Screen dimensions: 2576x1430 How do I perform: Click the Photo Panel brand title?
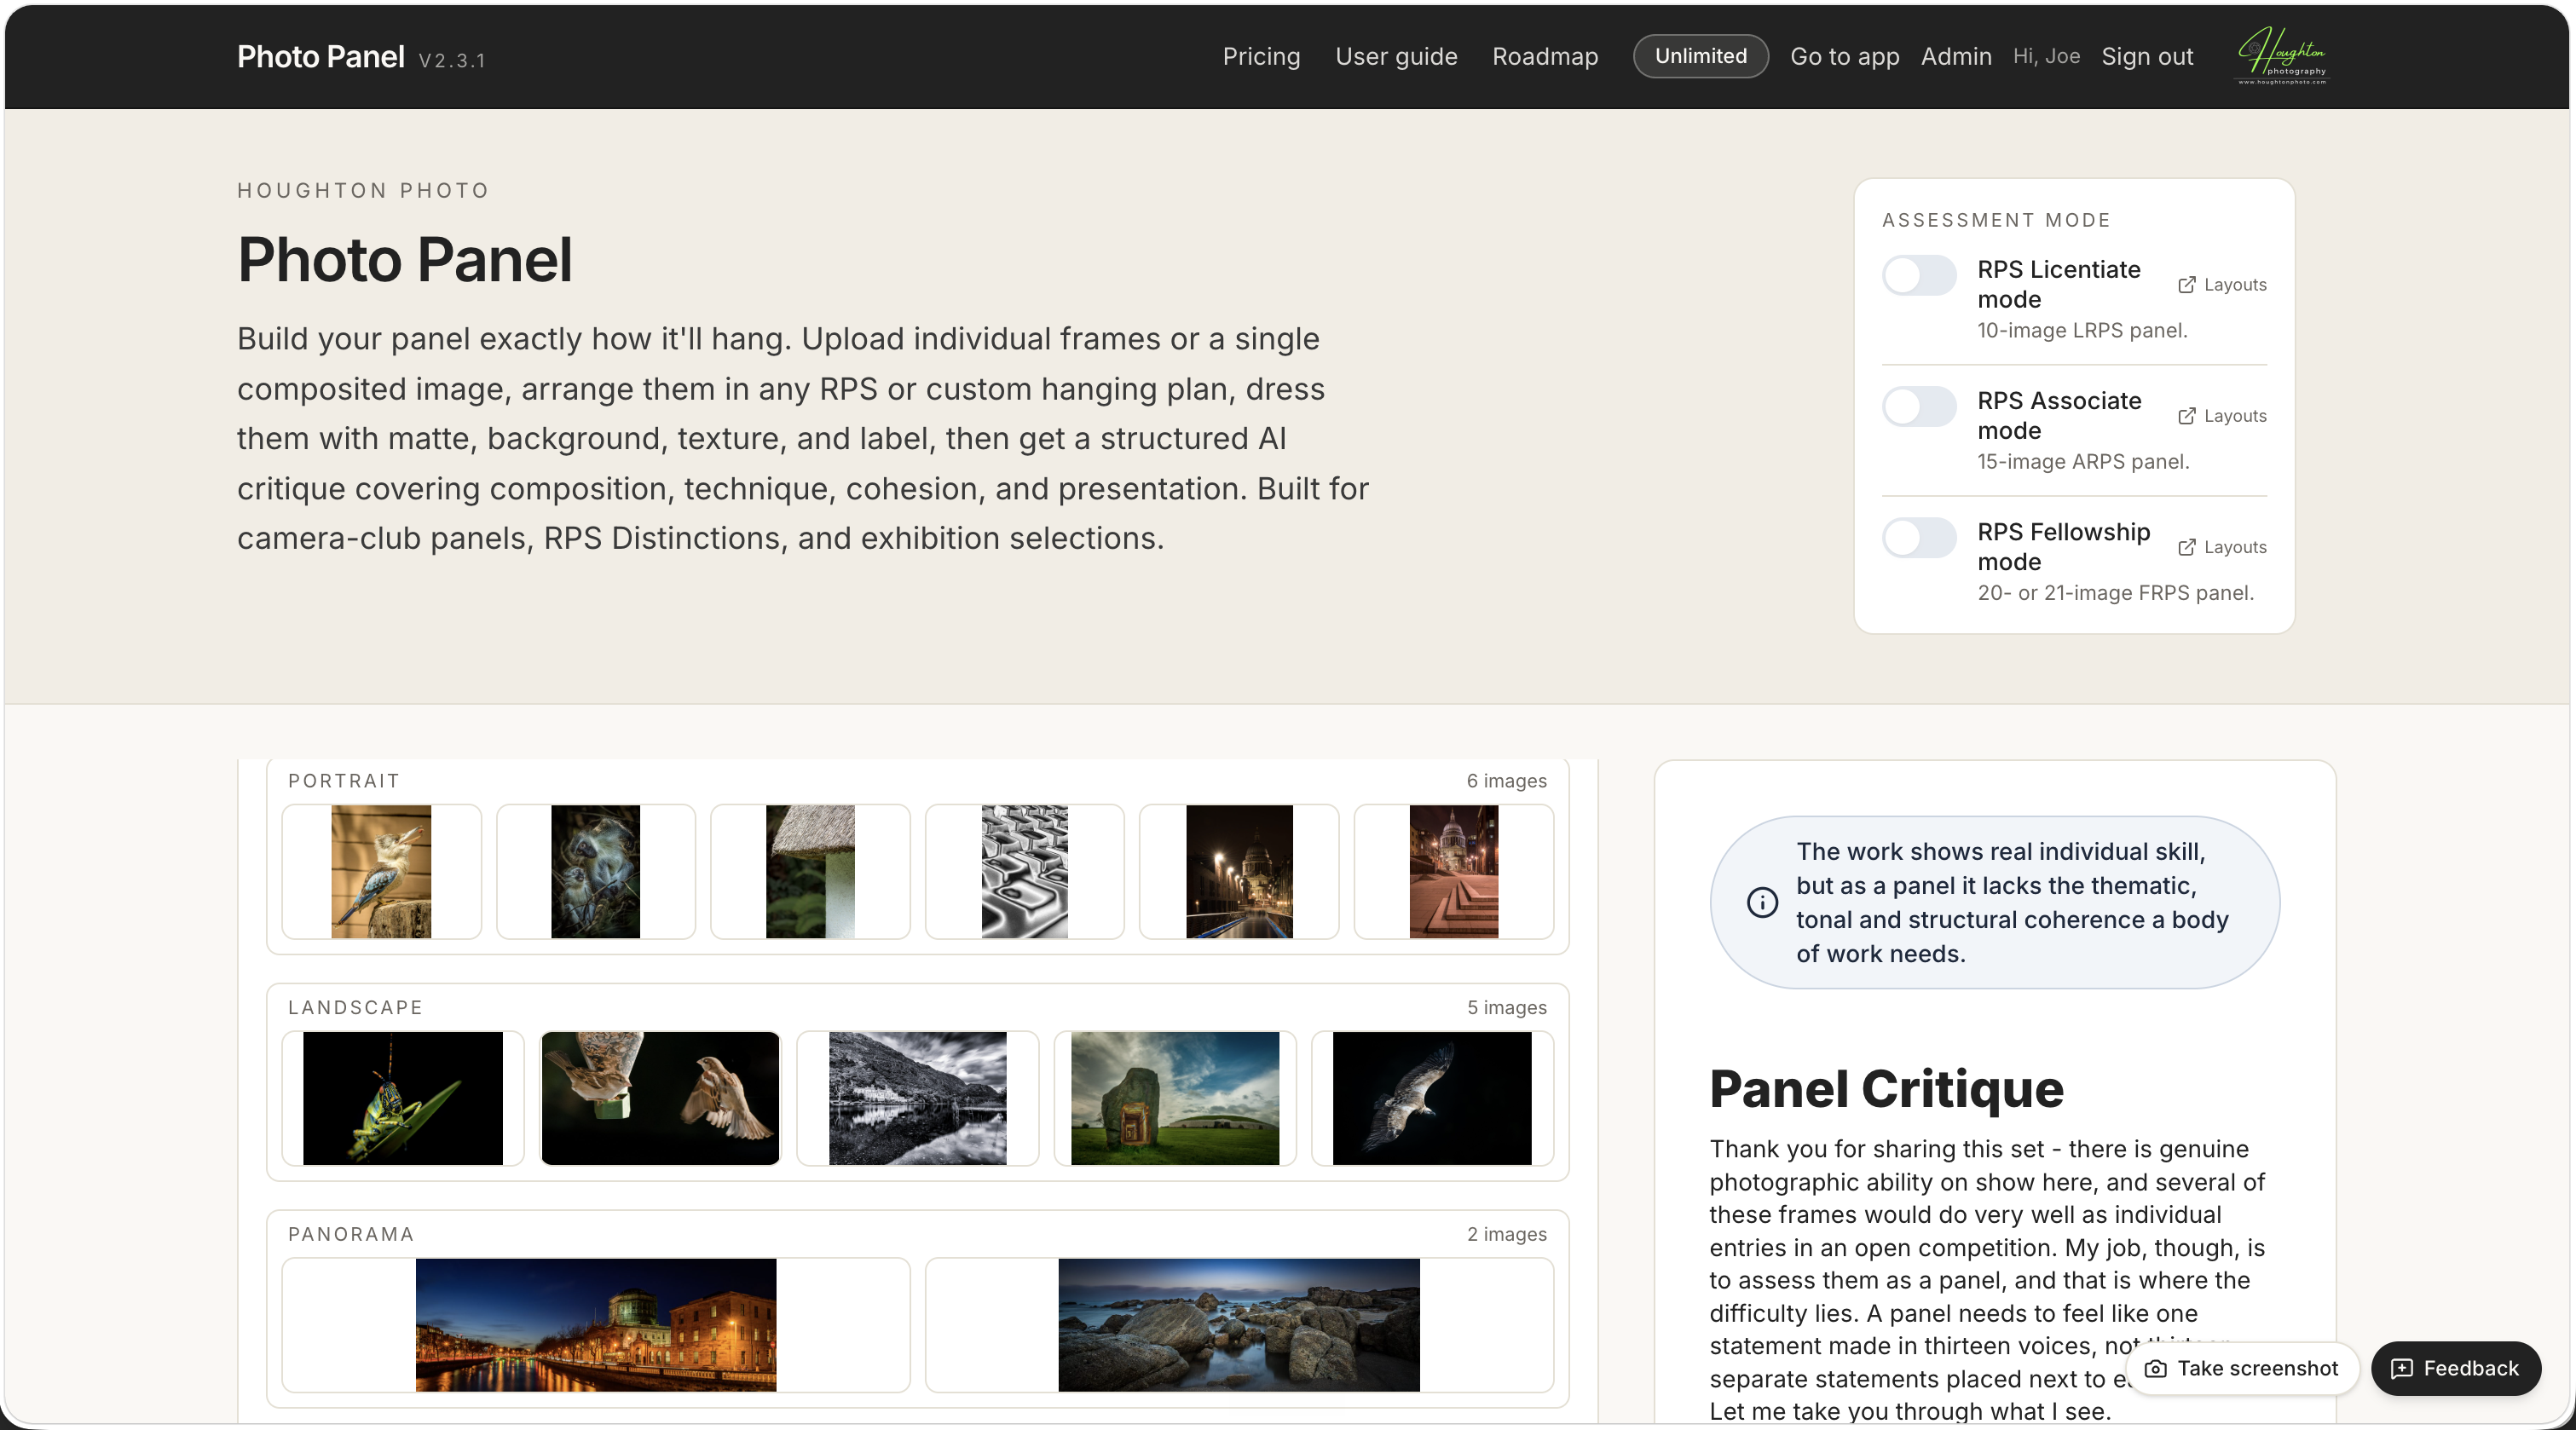pyautogui.click(x=320, y=56)
